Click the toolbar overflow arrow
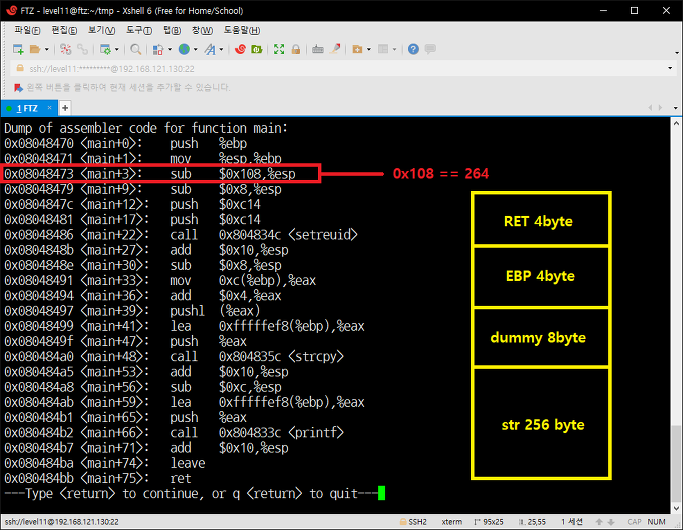The image size is (683, 530). coord(676,53)
